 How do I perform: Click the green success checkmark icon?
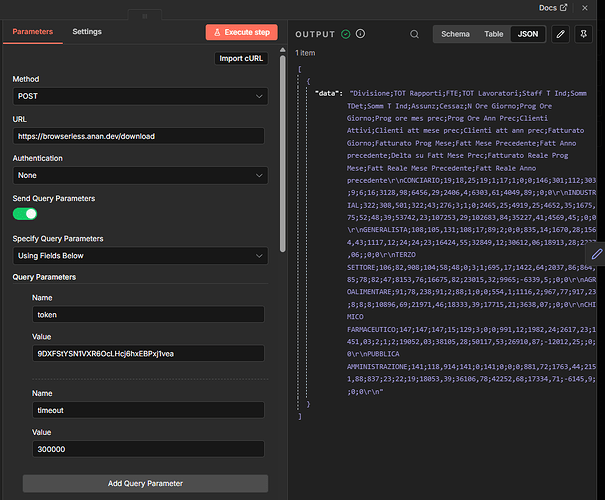click(x=346, y=34)
